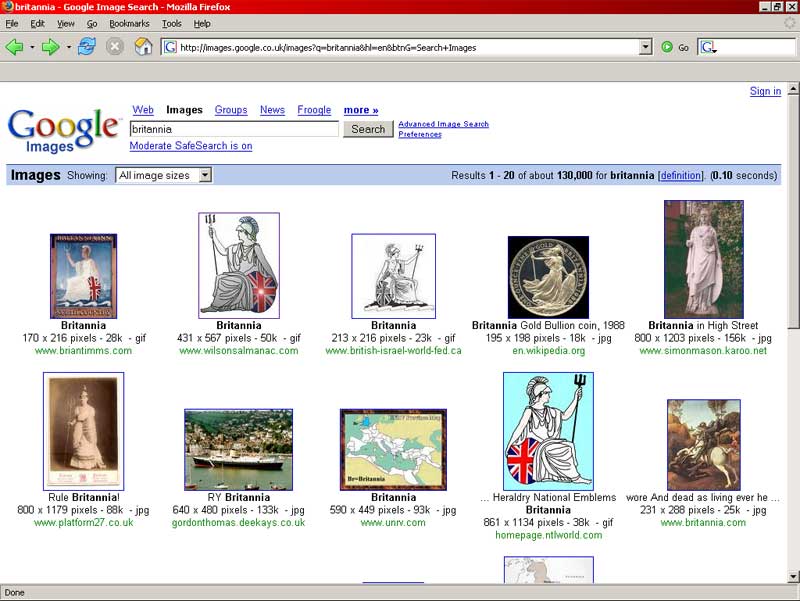Click the www.briantimms.com source text
Viewport: 800px width, 601px height.
pos(83,350)
